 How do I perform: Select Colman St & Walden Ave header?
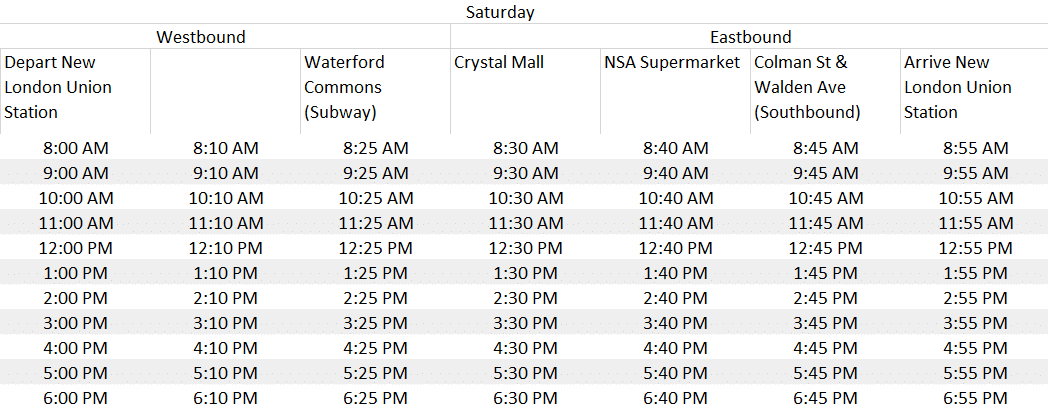pyautogui.click(x=825, y=91)
